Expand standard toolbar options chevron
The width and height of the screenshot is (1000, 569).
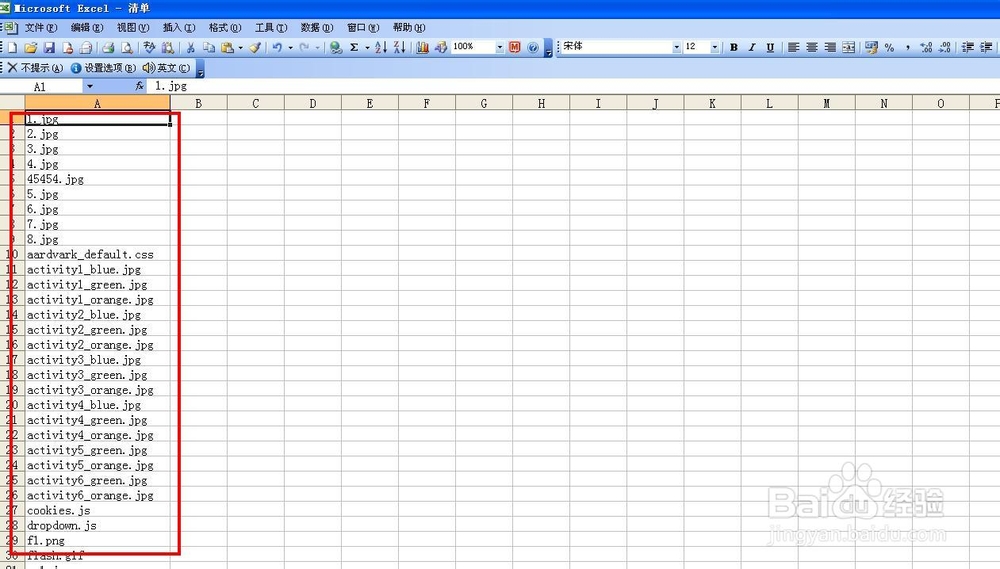tap(548, 48)
